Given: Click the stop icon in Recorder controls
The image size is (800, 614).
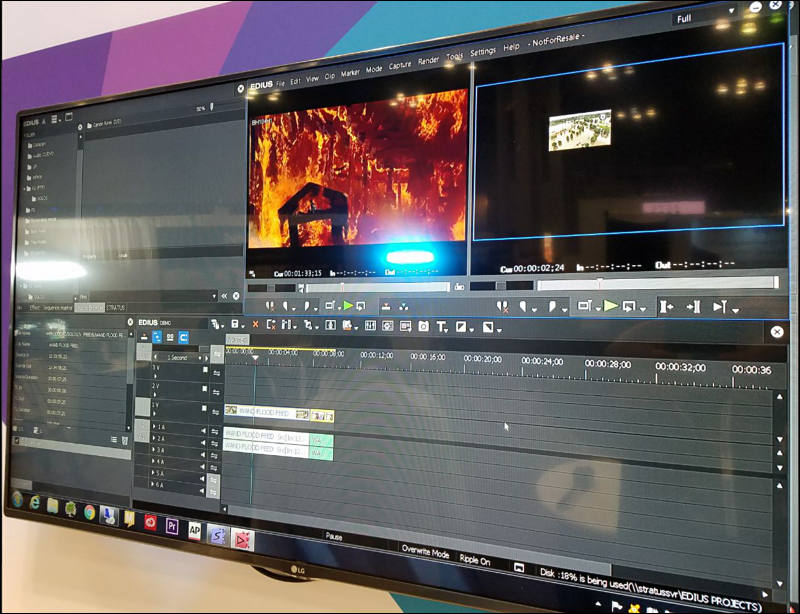Looking at the screenshot, I should (584, 306).
